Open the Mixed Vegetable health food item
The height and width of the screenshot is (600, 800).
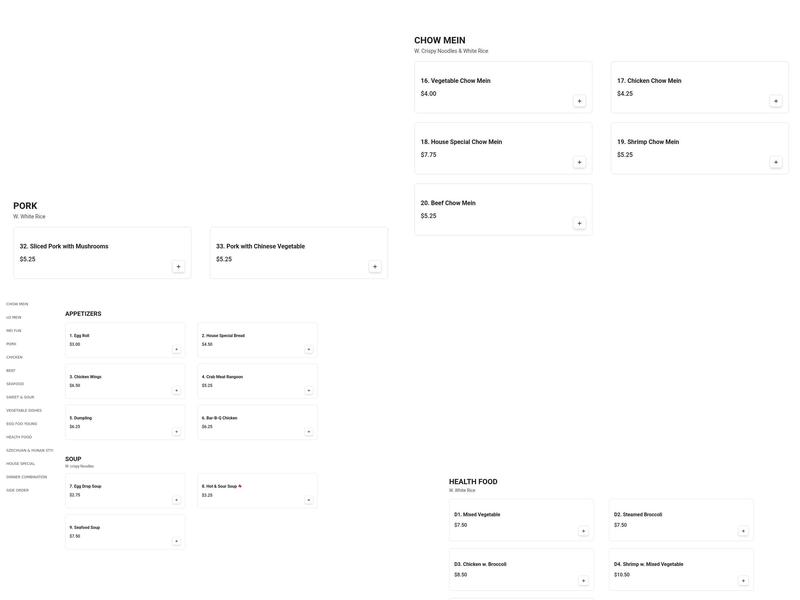click(x=480, y=515)
